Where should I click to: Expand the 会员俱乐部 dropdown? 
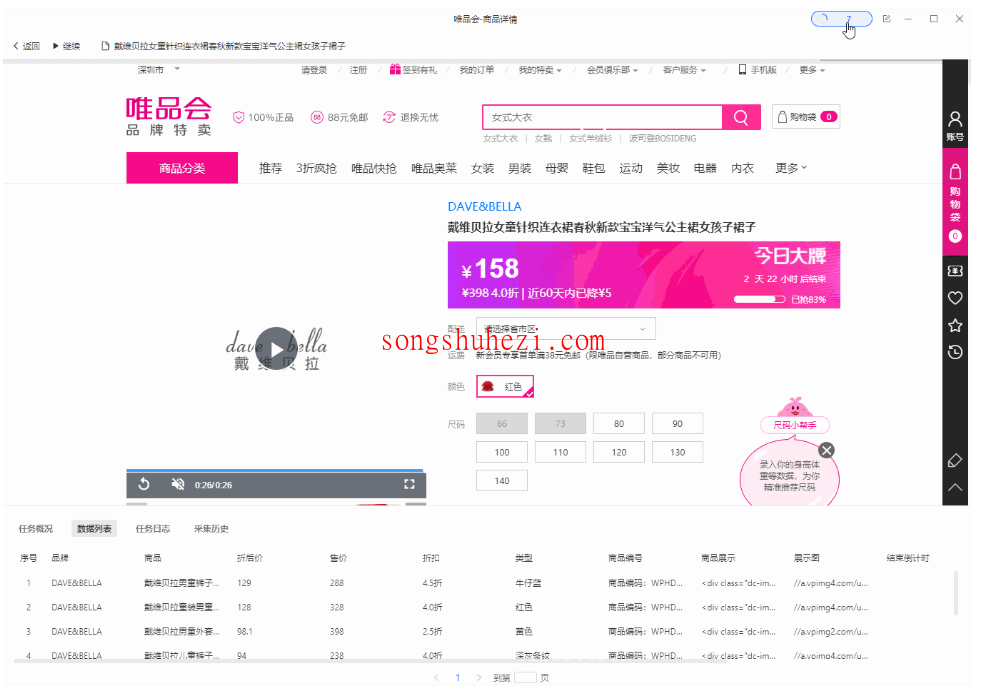[612, 70]
